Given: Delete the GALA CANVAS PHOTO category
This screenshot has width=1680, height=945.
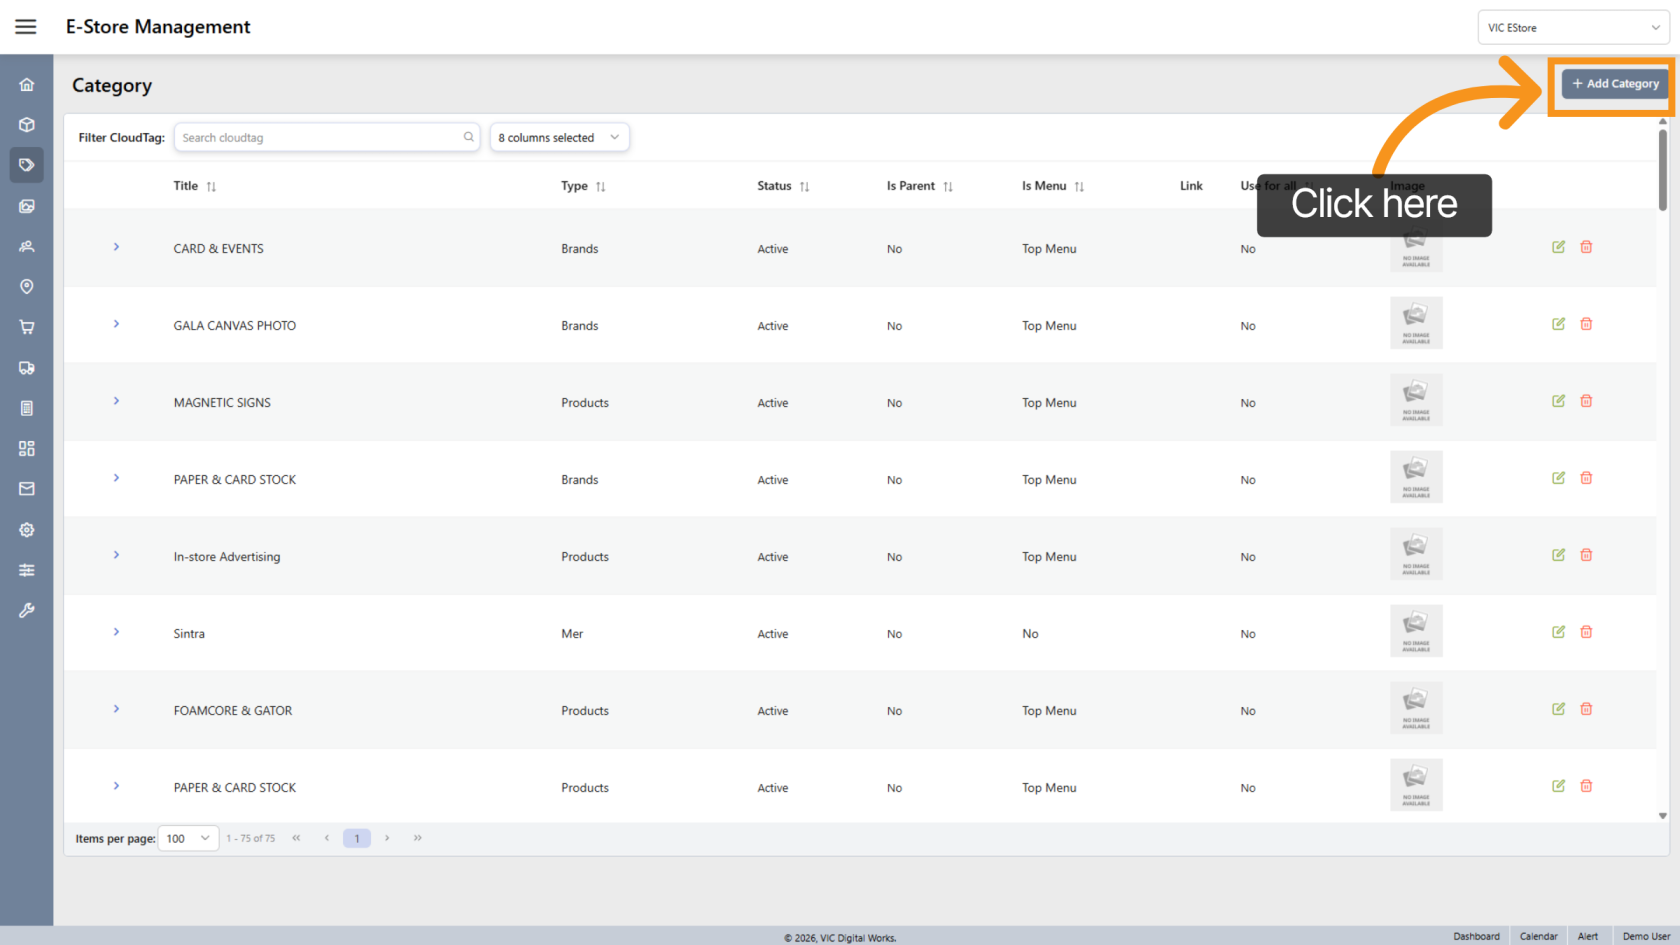Looking at the screenshot, I should 1586,324.
